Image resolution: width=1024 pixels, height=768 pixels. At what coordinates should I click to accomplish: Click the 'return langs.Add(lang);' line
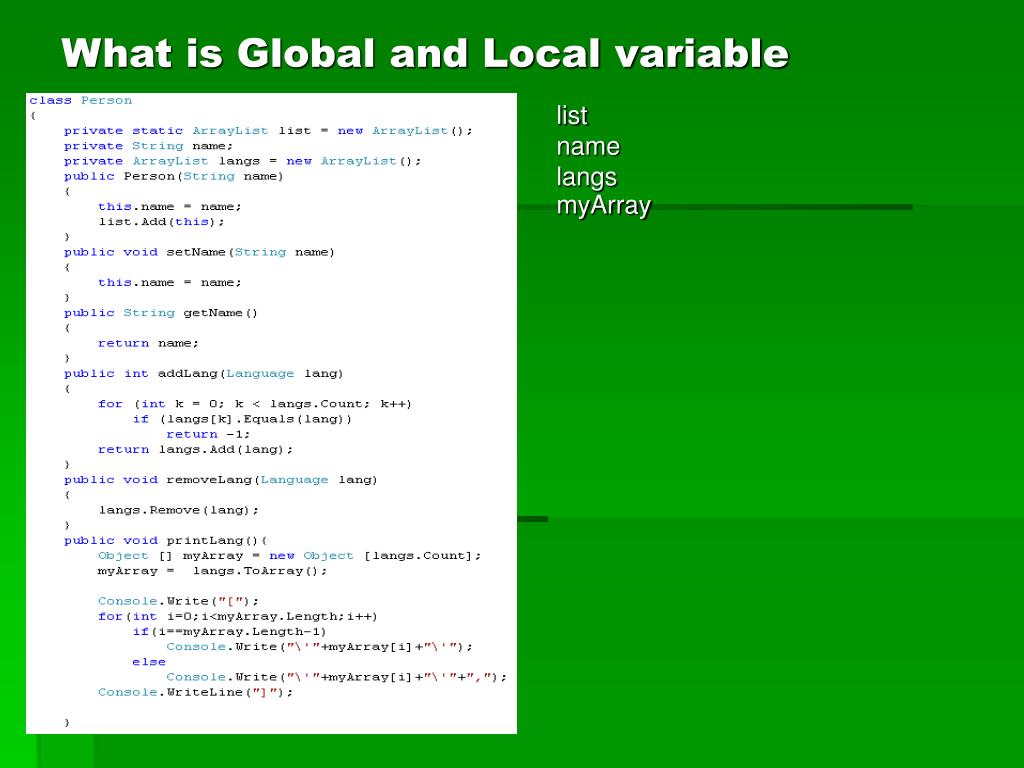click(x=195, y=449)
